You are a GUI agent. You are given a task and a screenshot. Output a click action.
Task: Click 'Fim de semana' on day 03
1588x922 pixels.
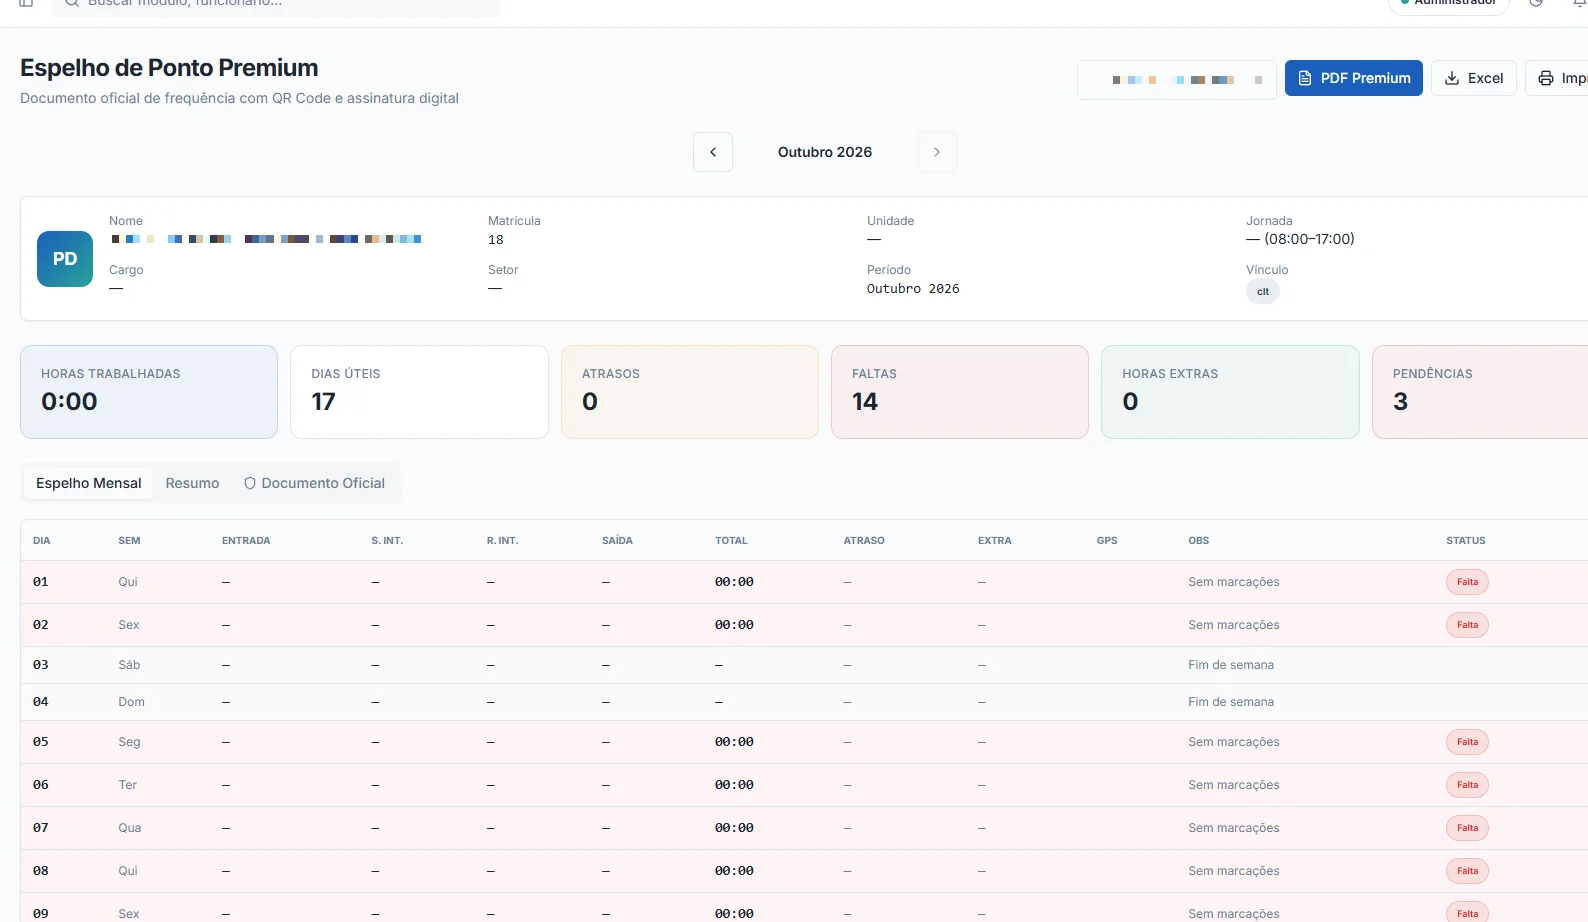1231,665
